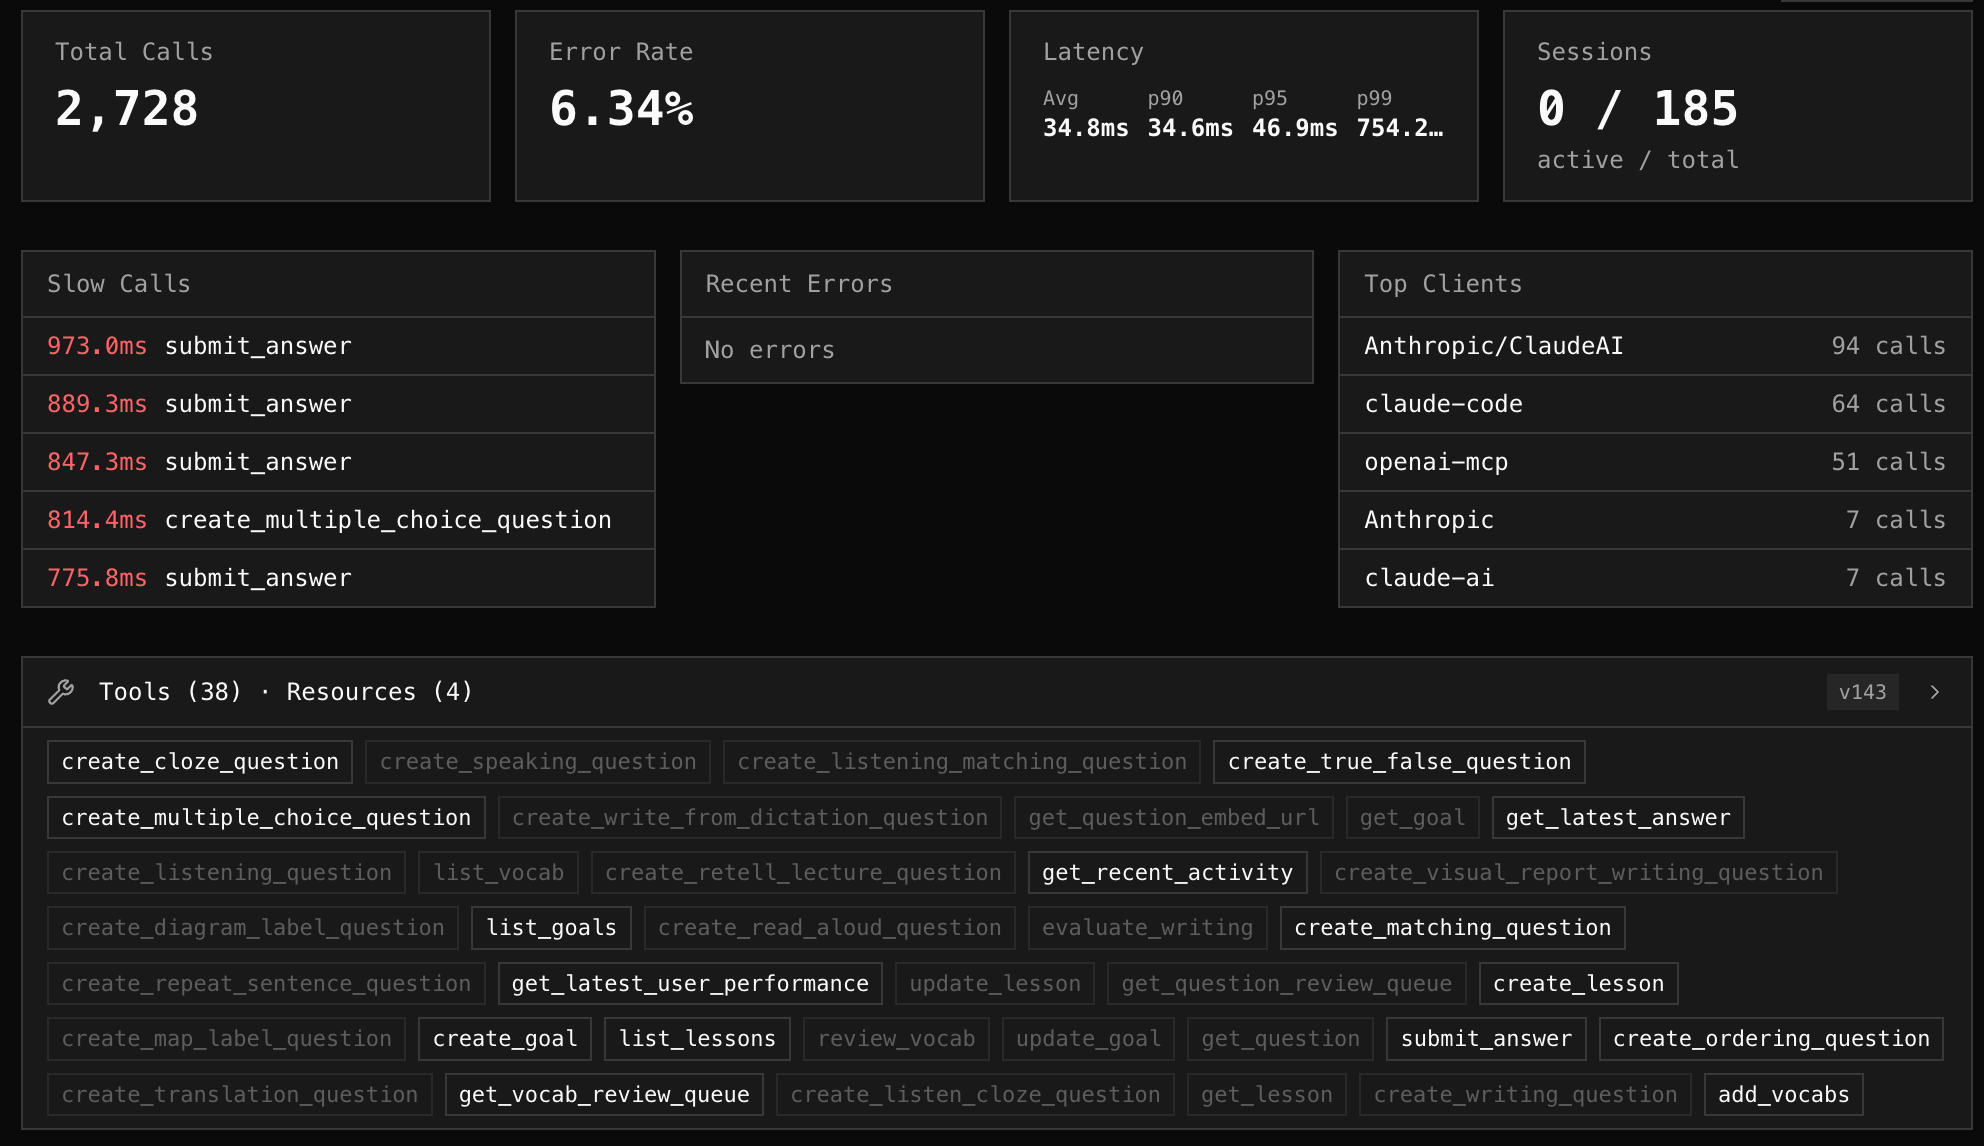The width and height of the screenshot is (1984, 1146).
Task: Select the Anthropic 7 calls client row
Action: tap(1655, 520)
